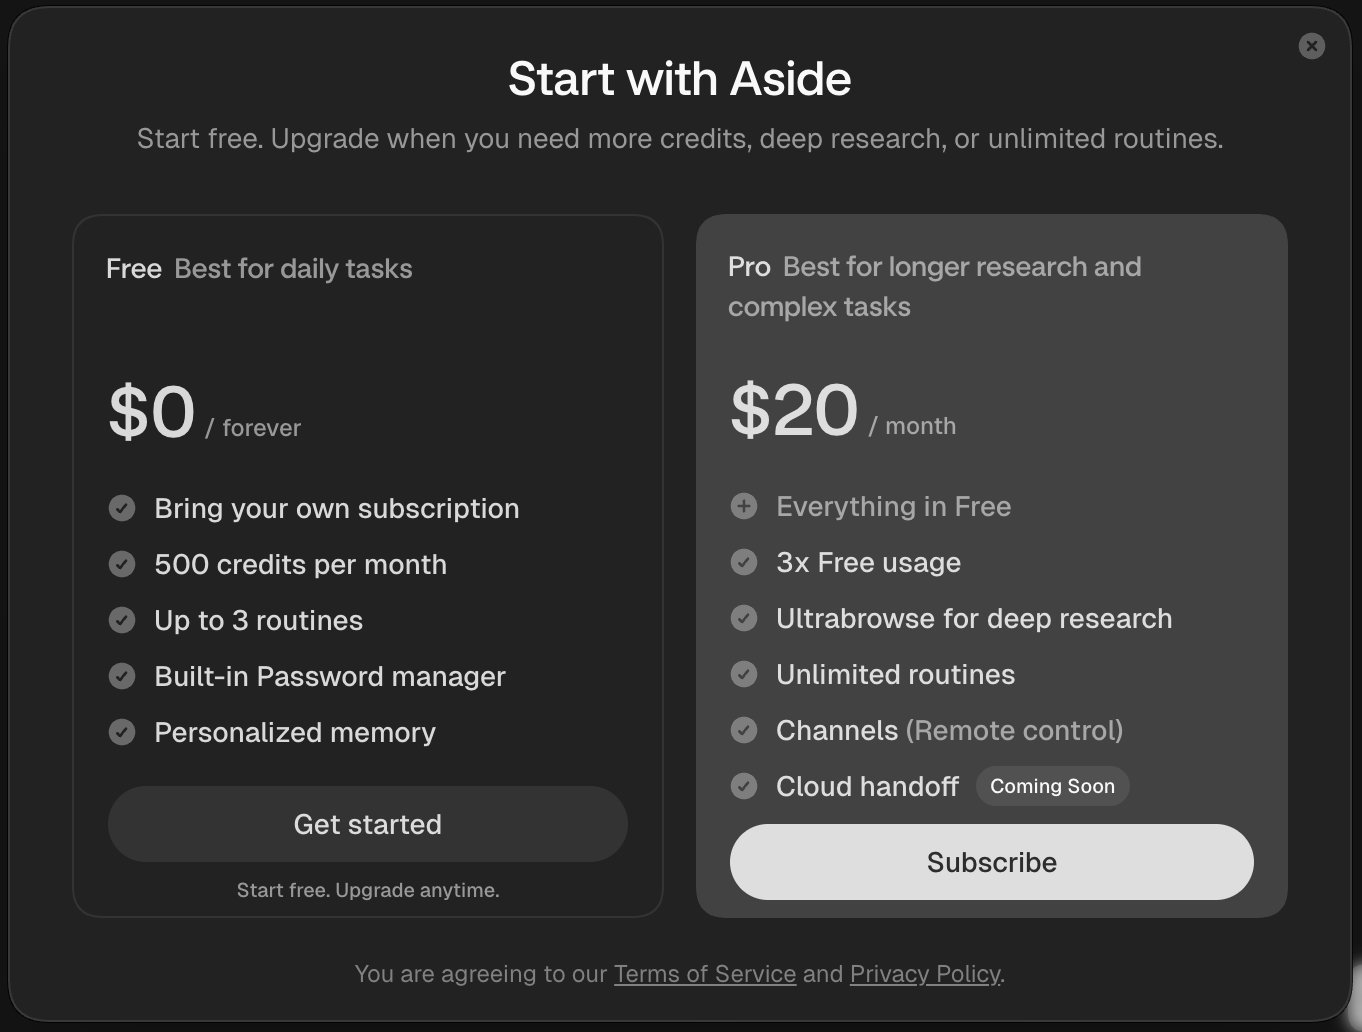Subscribe to the Pro plan
Image resolution: width=1362 pixels, height=1032 pixels.
(x=992, y=862)
